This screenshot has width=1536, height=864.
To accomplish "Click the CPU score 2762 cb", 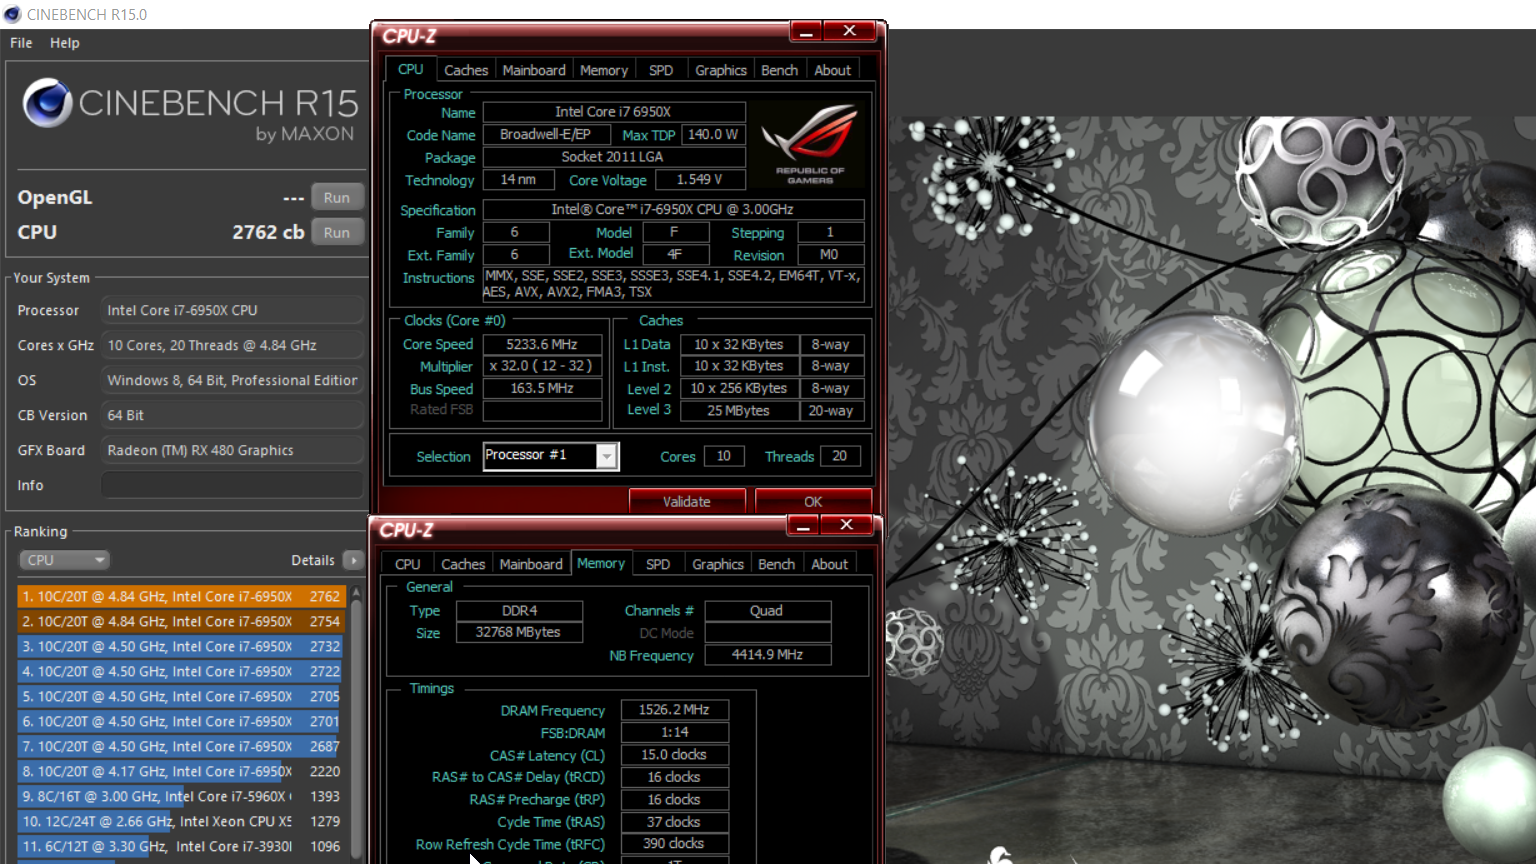I will point(268,232).
